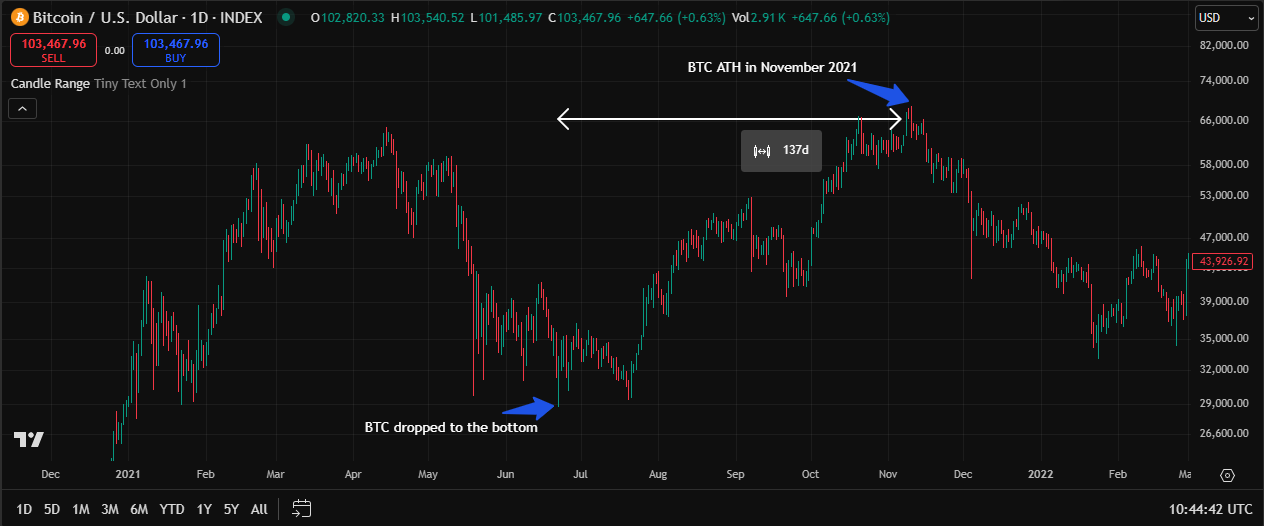
Task: Select the 3M time range
Action: click(110, 509)
